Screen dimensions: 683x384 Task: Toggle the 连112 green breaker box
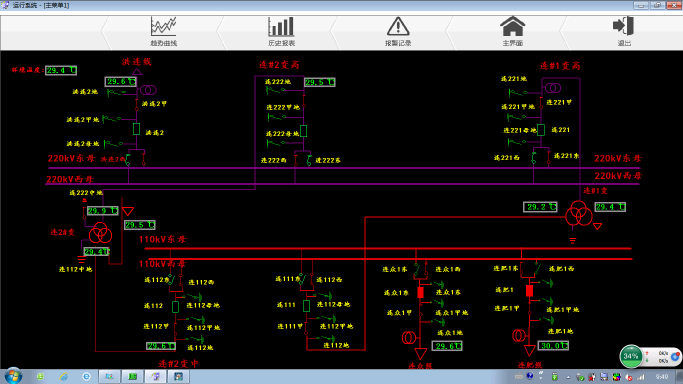click(x=176, y=307)
